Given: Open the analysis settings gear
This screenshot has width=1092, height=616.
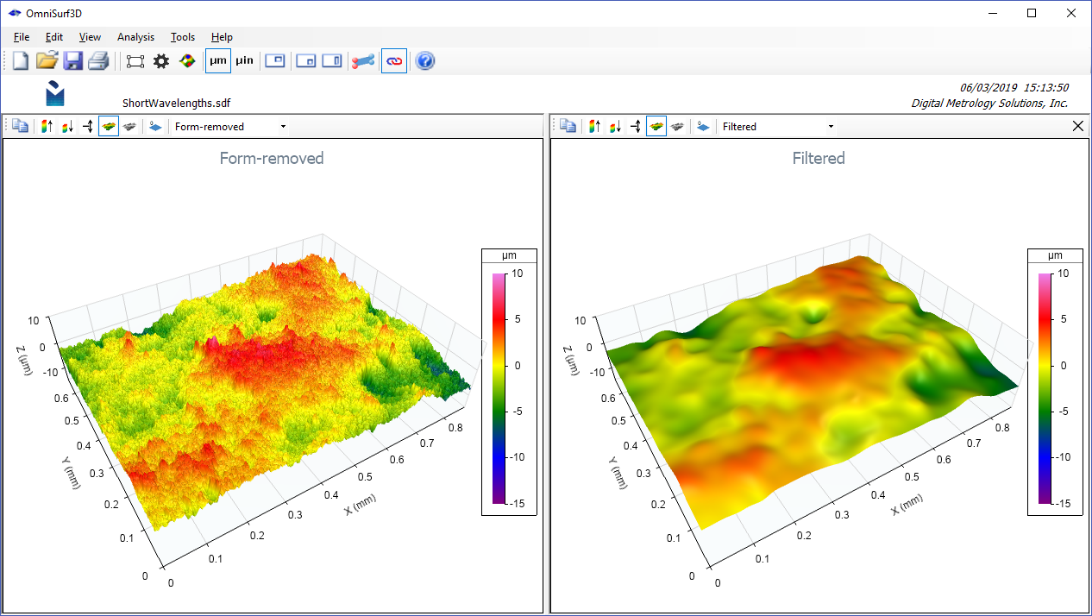Looking at the screenshot, I should coord(160,60).
